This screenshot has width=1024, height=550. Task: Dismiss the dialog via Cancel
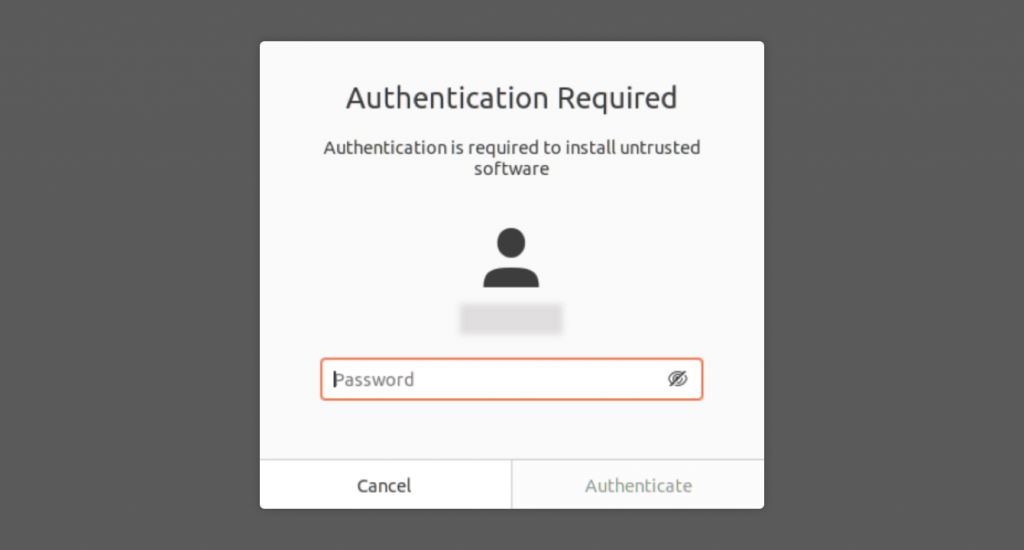click(384, 485)
